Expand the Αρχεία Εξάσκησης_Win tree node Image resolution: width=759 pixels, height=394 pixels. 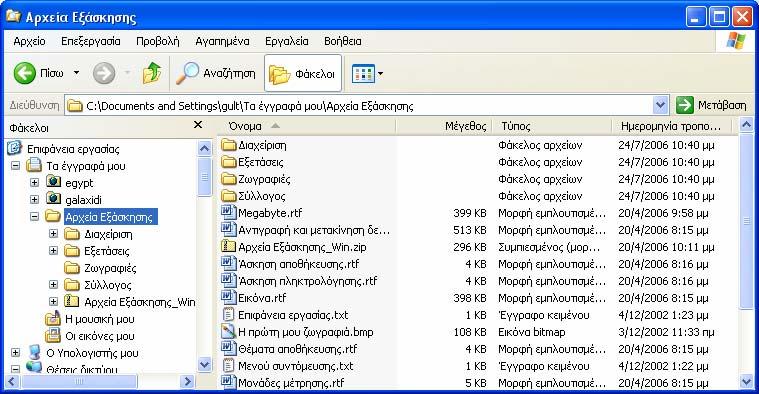point(53,302)
